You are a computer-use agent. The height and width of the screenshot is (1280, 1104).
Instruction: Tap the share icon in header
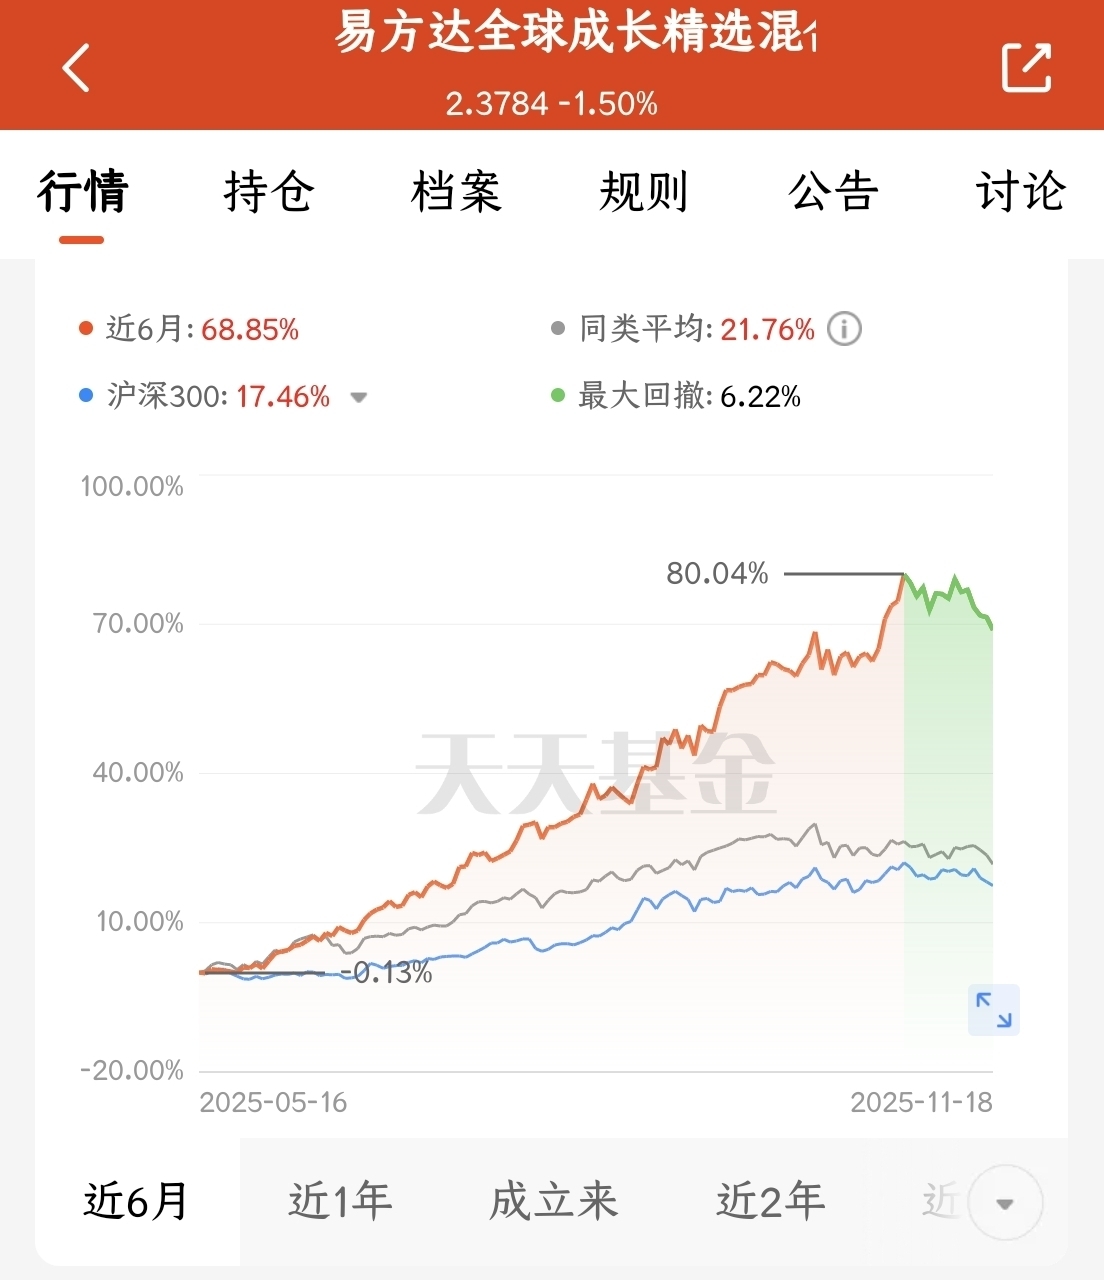[x=1027, y=67]
